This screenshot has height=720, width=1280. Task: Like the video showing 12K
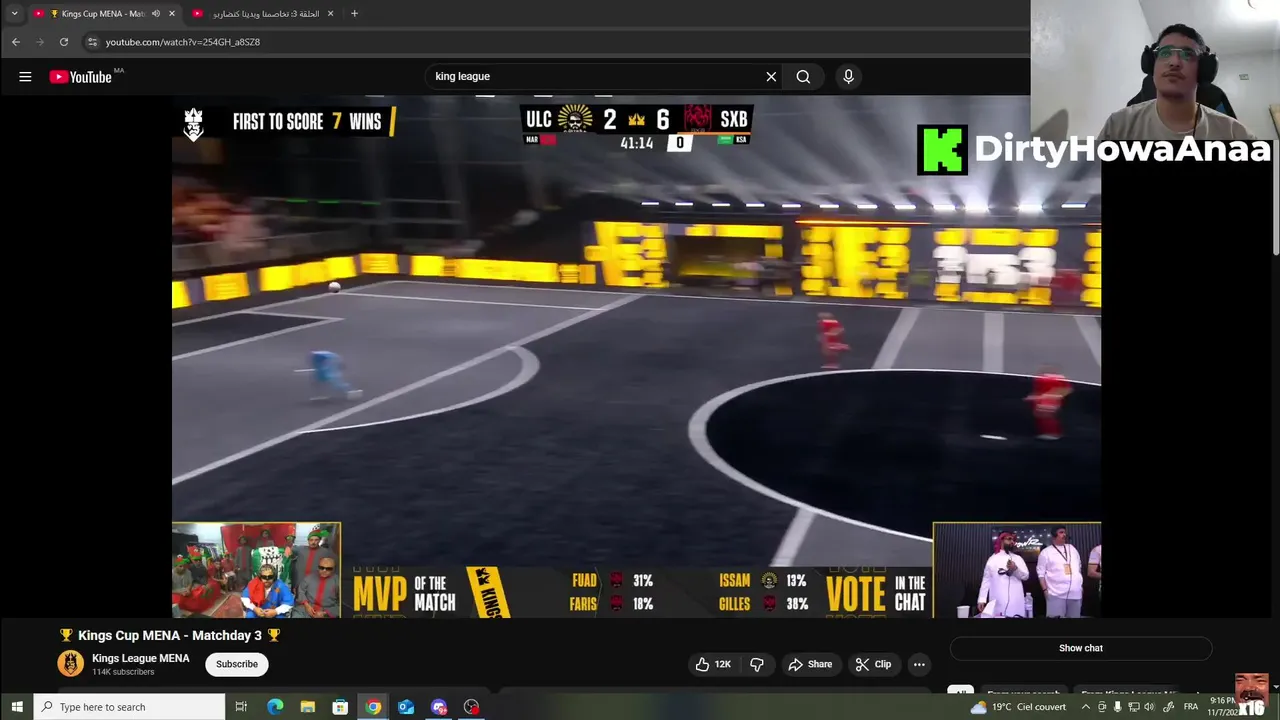click(x=715, y=664)
